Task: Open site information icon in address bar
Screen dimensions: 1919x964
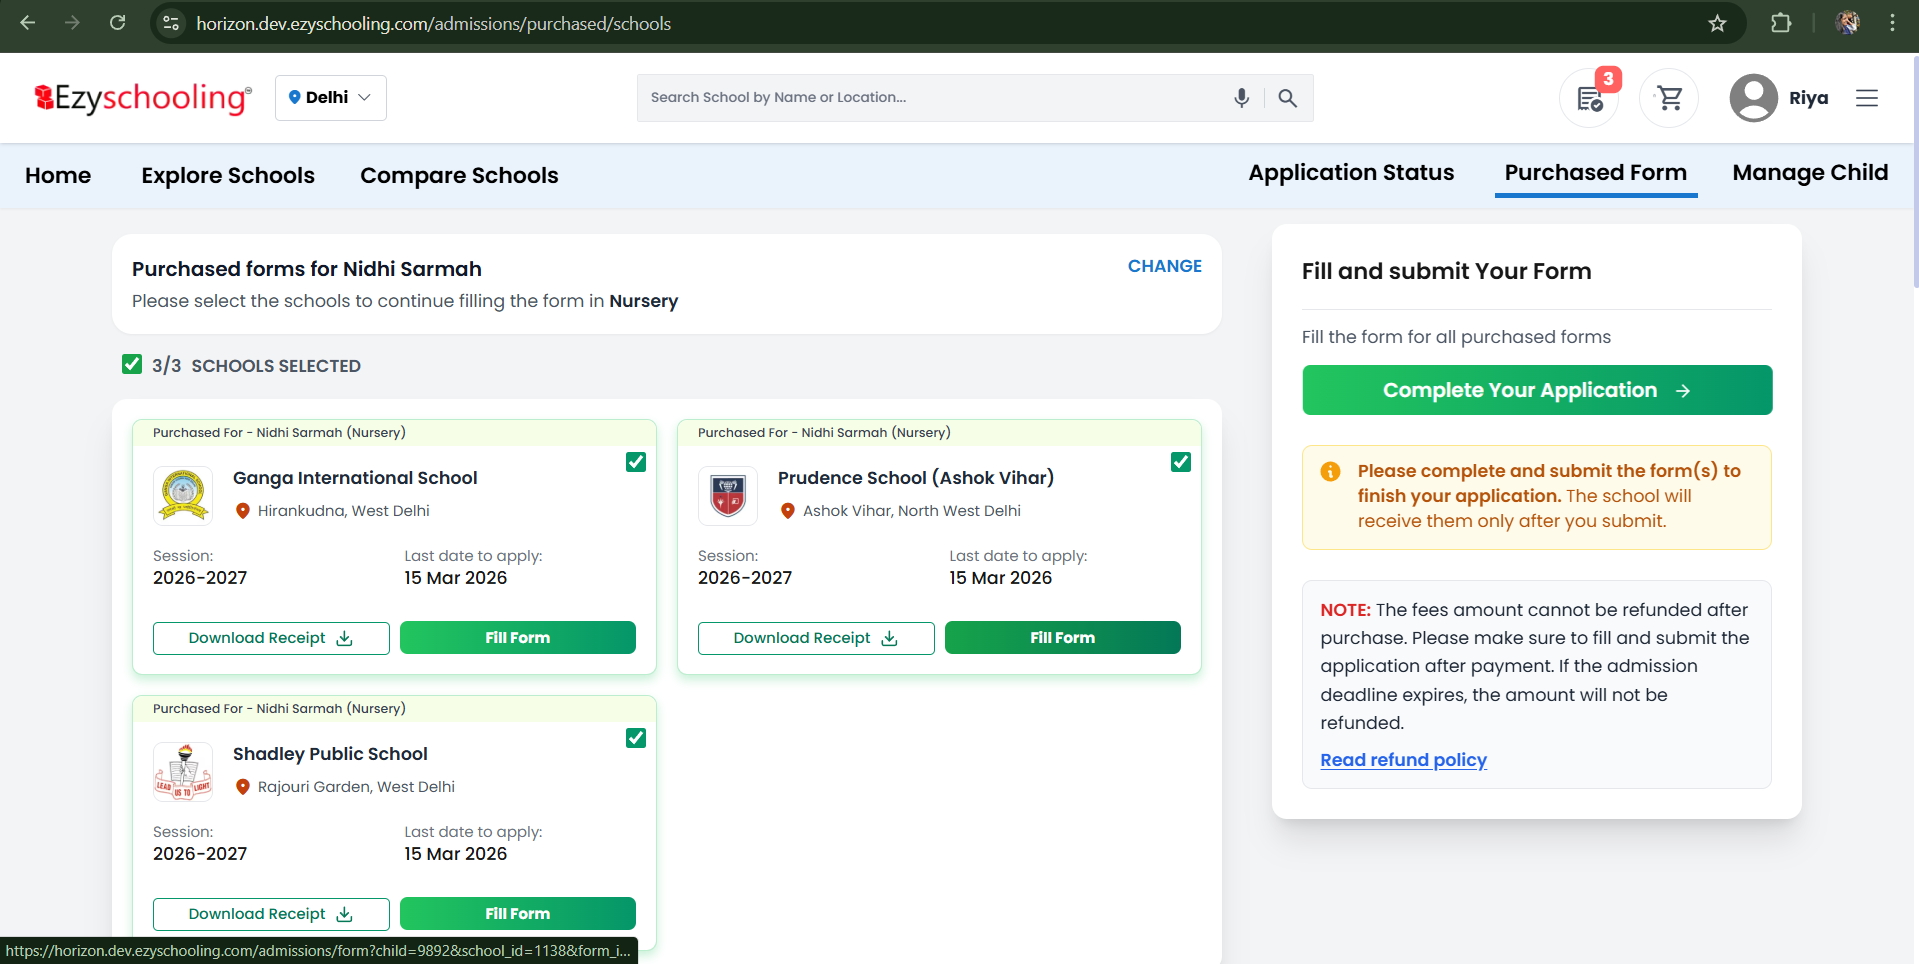Action: [x=171, y=23]
